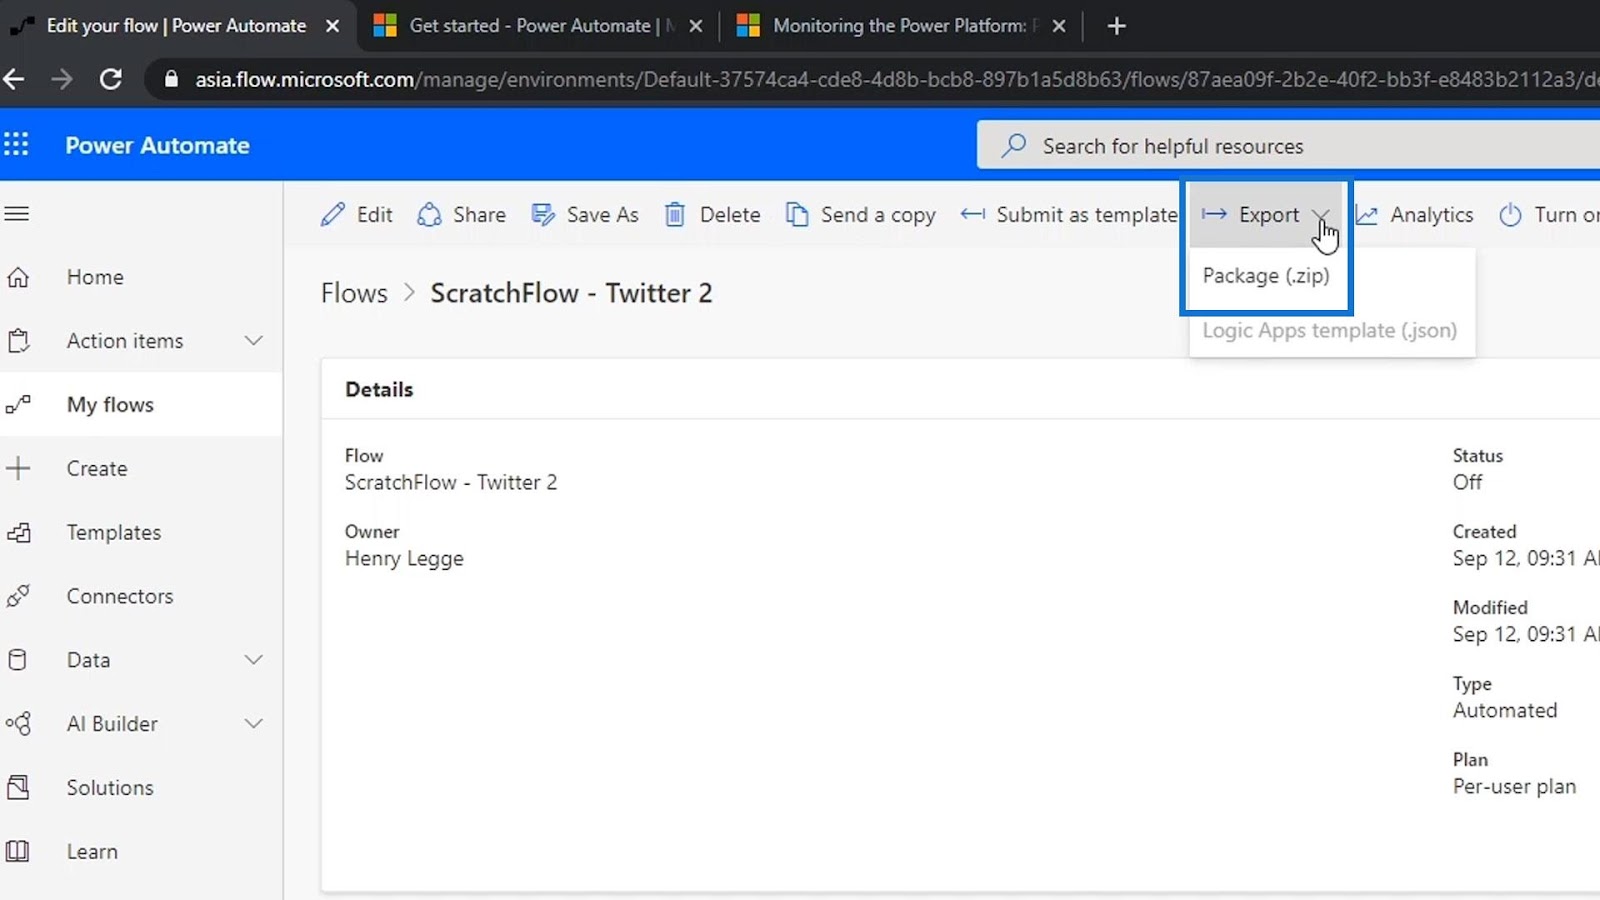The image size is (1600, 900).
Task: Click the Create plus icon
Action: 18,469
